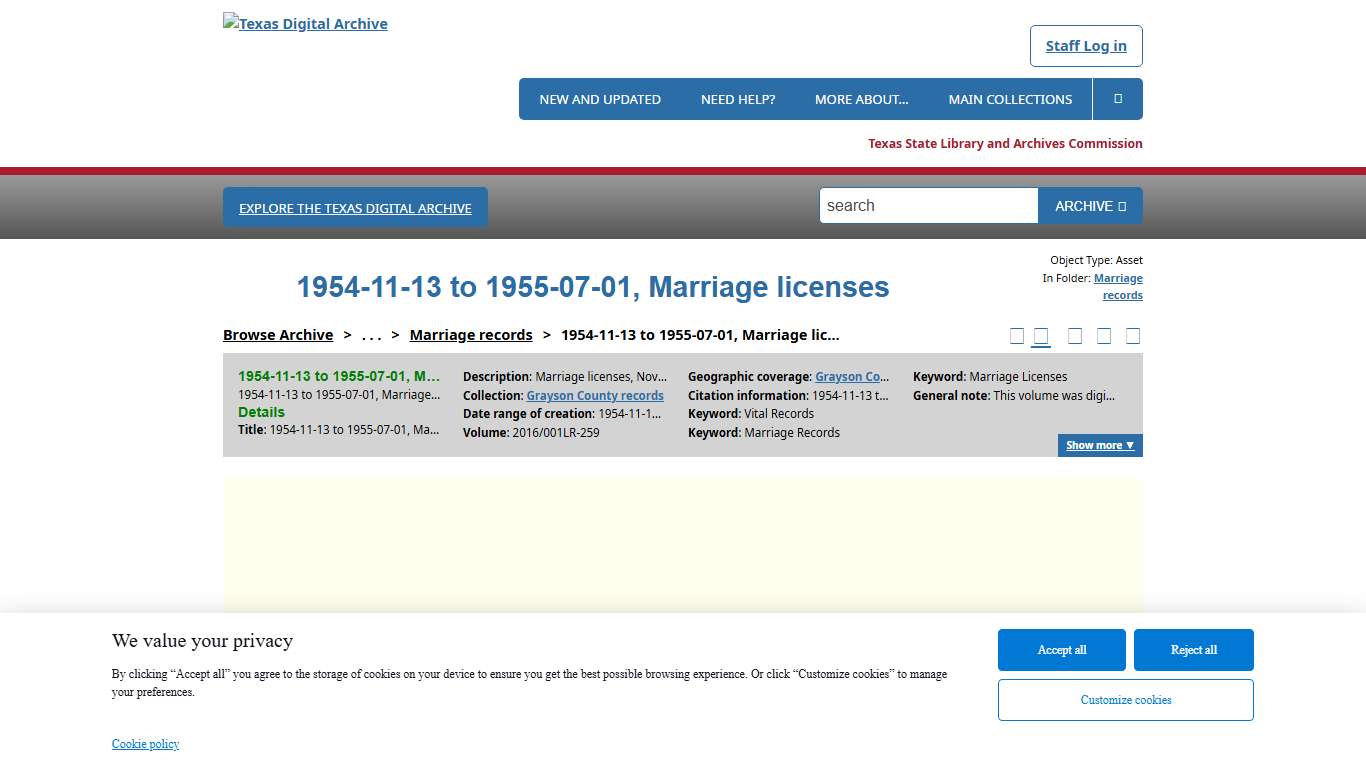Click inside the search input field

pyautogui.click(x=928, y=205)
